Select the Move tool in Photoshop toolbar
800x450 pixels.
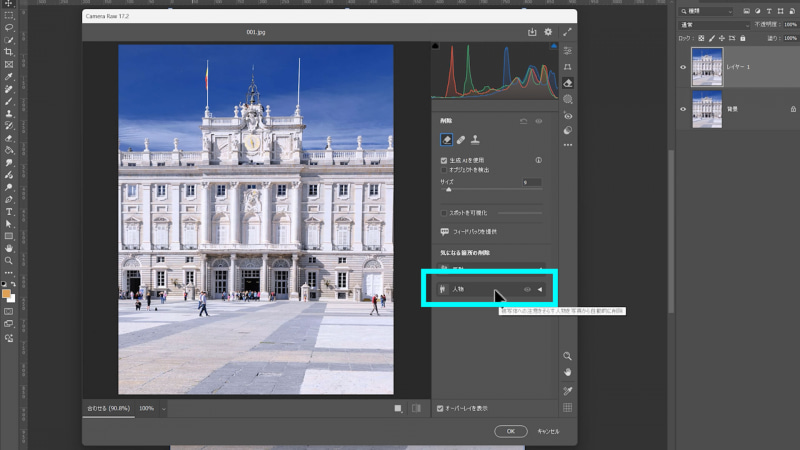pyautogui.click(x=9, y=4)
